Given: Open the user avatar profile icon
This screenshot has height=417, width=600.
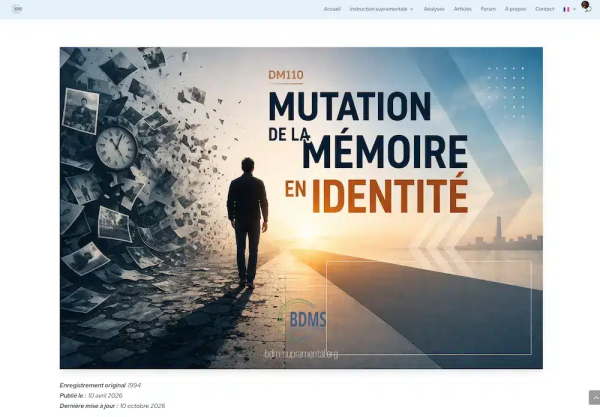Looking at the screenshot, I should (x=585, y=6).
